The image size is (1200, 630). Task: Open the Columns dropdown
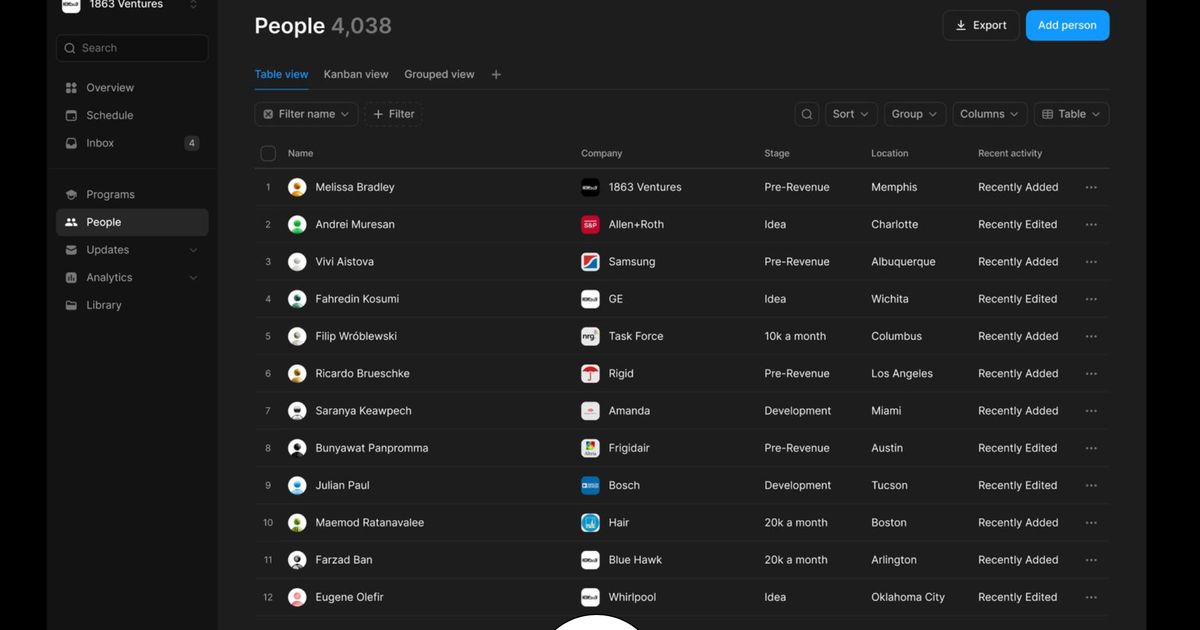click(988, 113)
